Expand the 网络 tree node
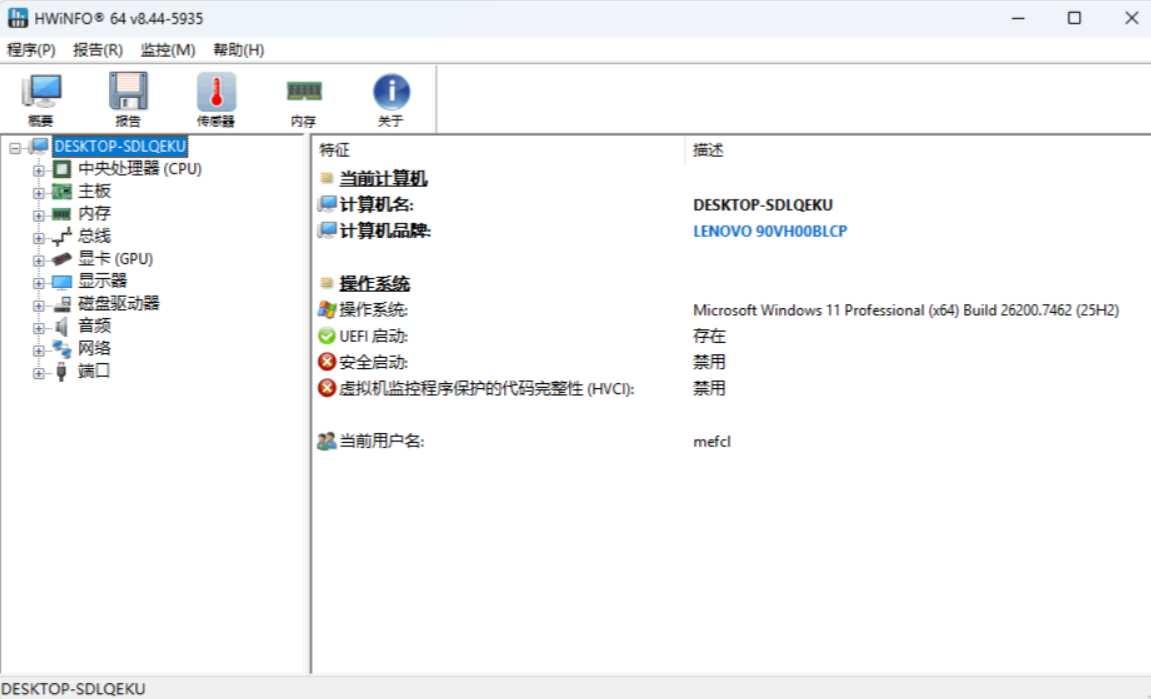This screenshot has width=1151, height=699. [38, 350]
